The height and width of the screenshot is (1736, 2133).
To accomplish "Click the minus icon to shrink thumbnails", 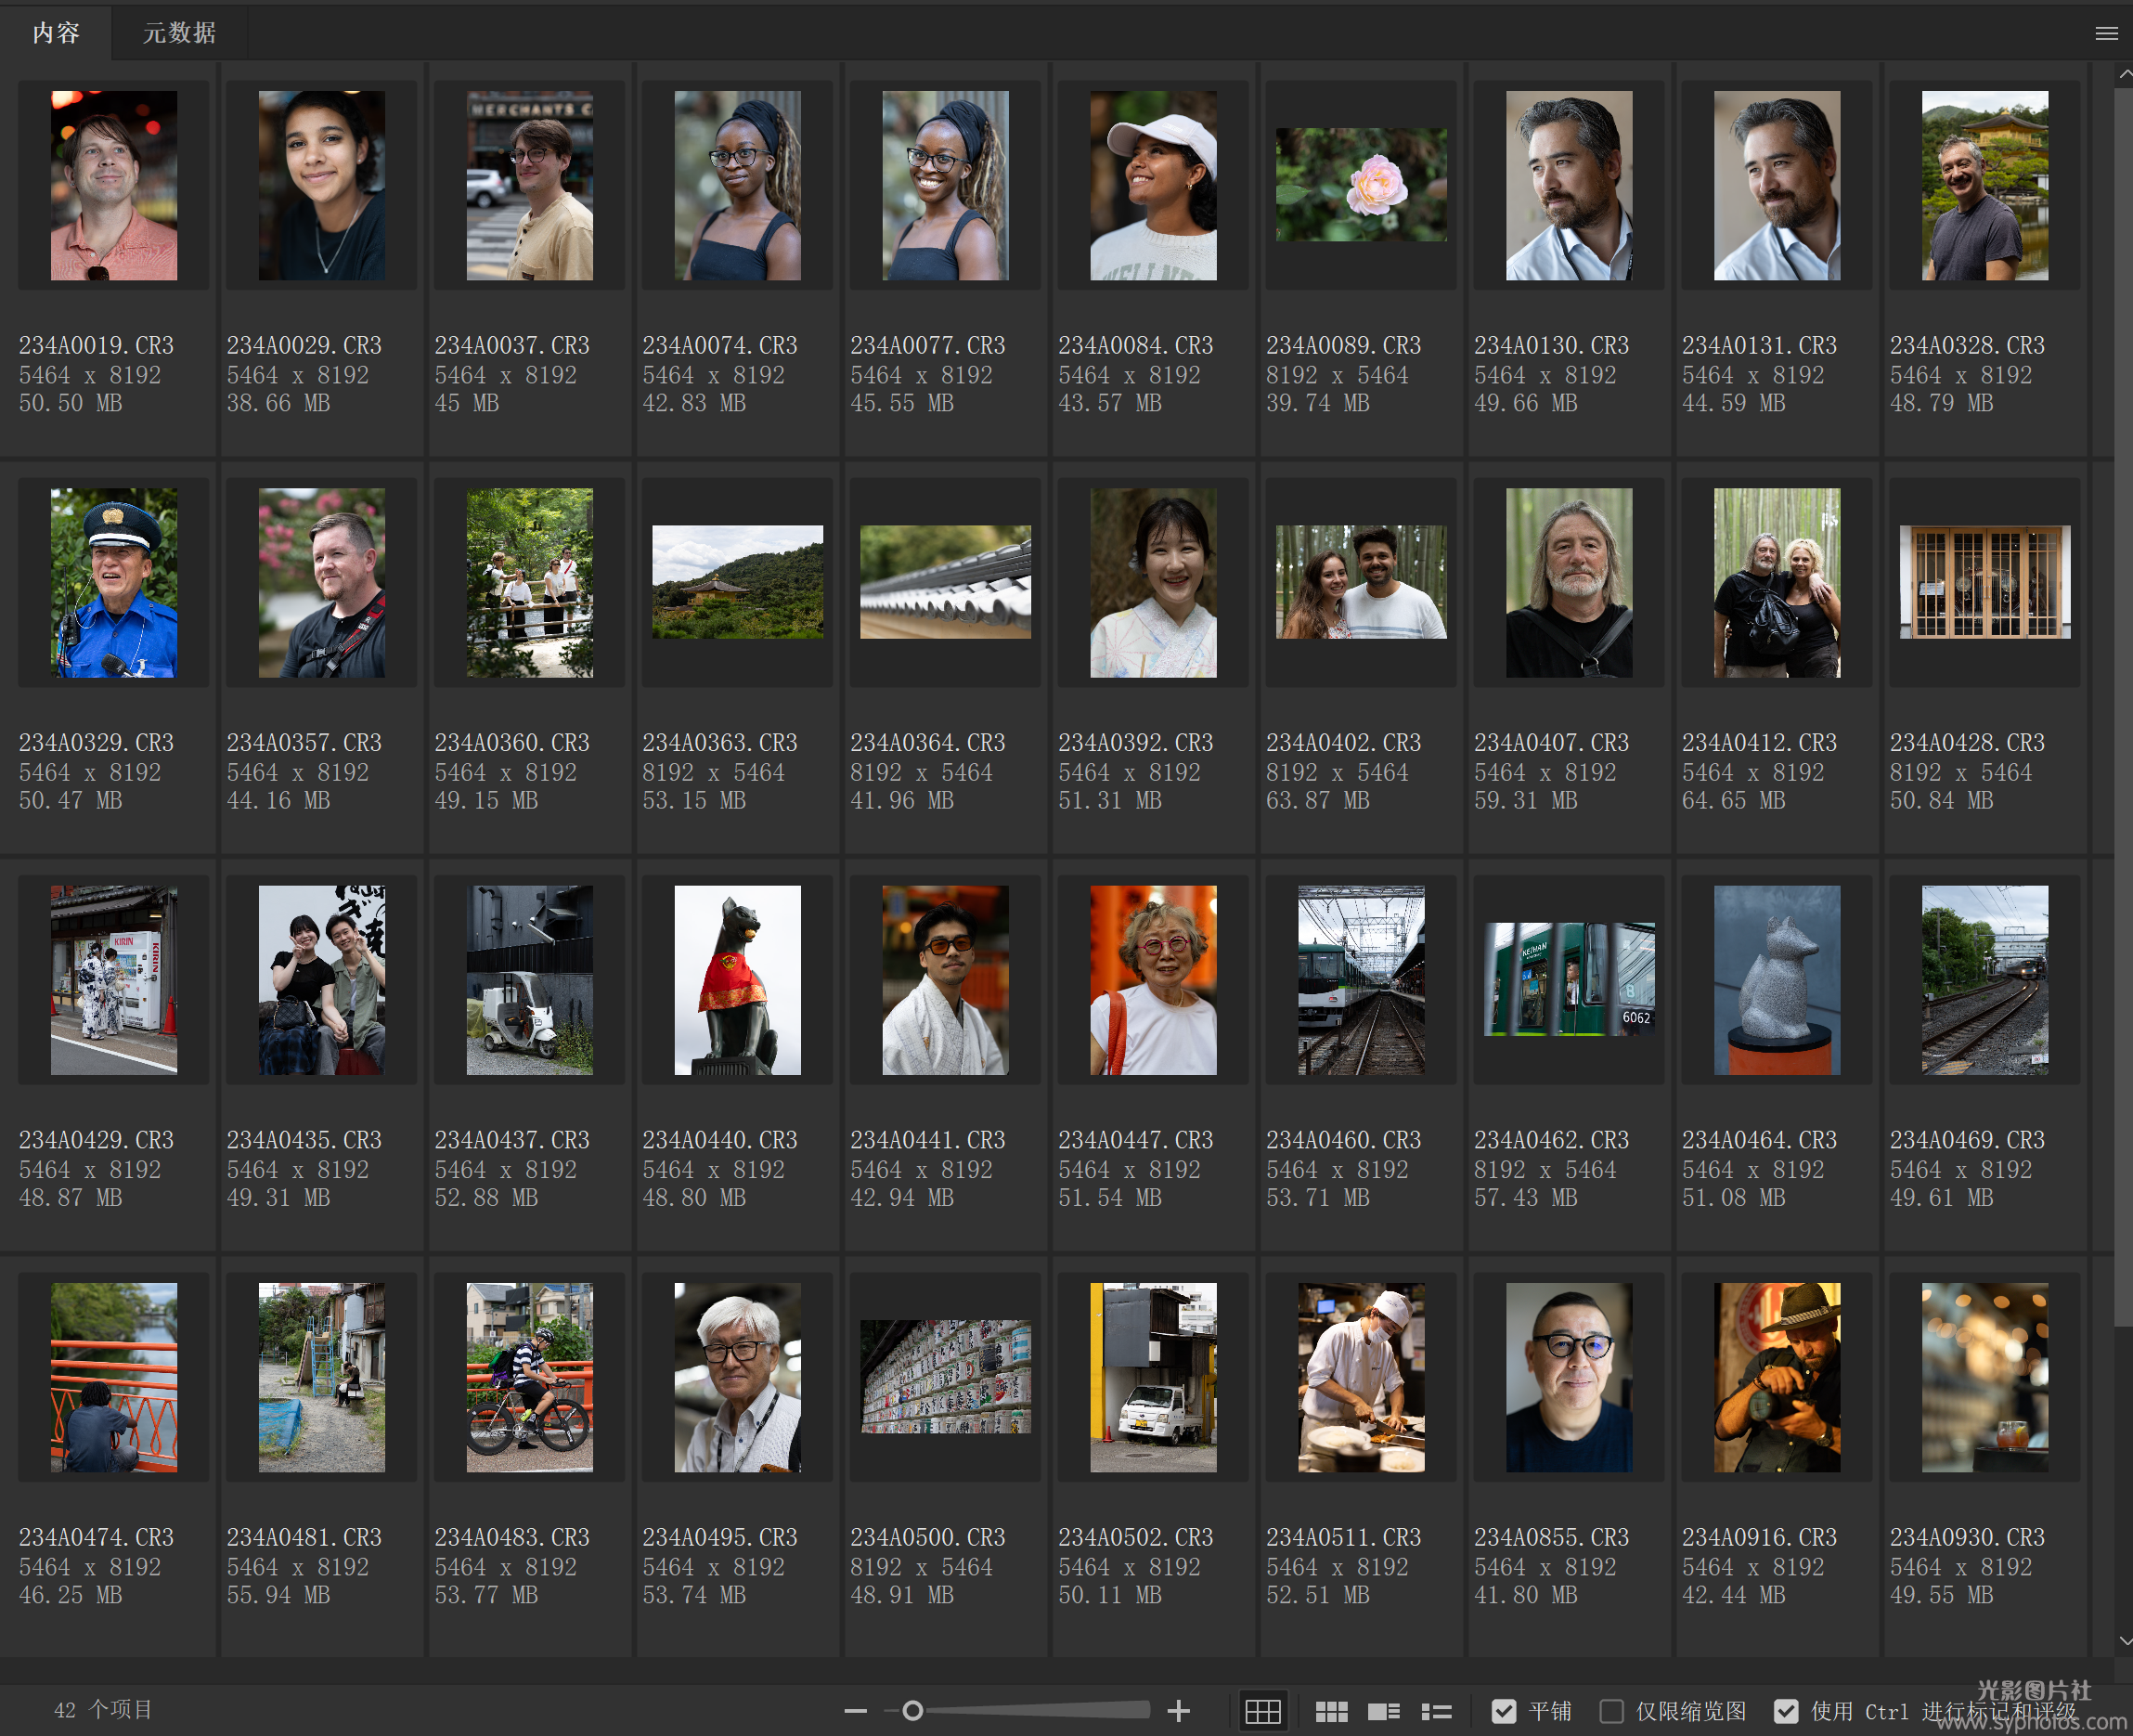I will click(855, 1711).
